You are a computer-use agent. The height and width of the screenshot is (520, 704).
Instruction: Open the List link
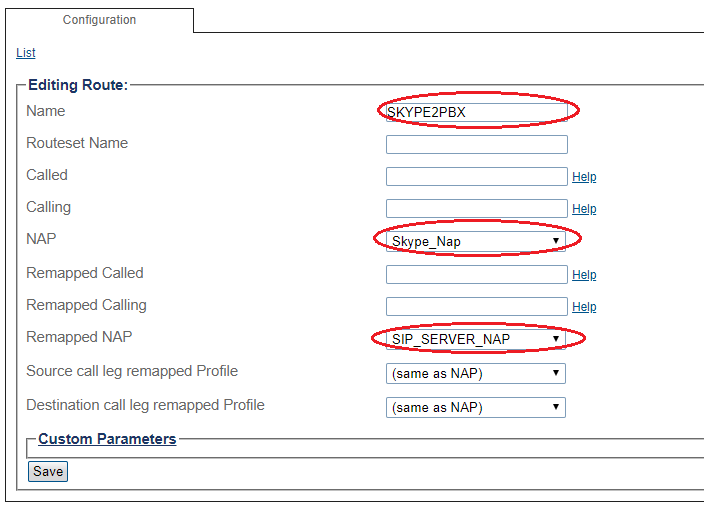coord(26,53)
